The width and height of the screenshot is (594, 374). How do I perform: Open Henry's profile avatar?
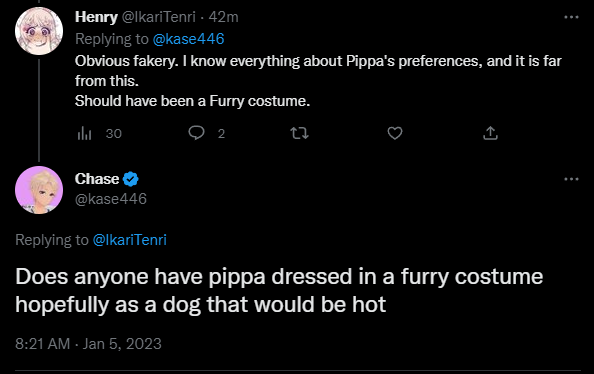[39, 31]
